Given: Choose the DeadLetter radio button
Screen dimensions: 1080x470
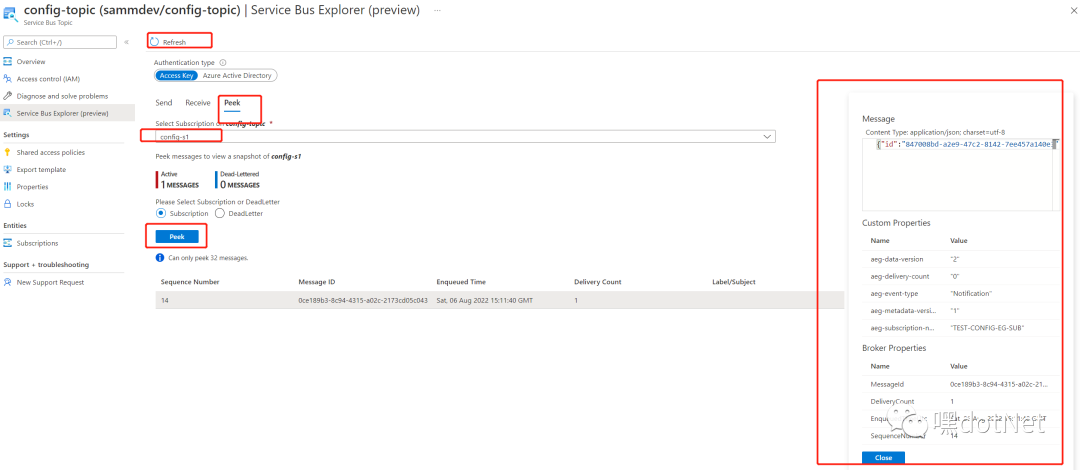Looking at the screenshot, I should point(220,214).
